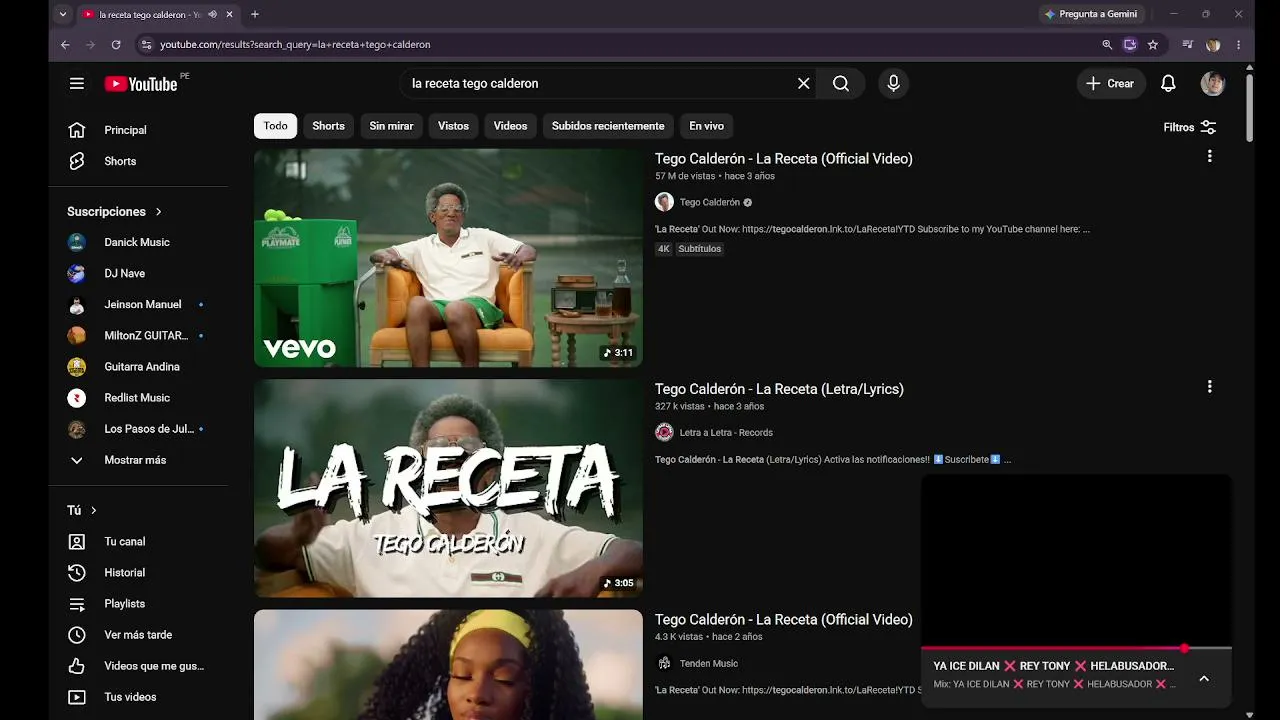This screenshot has height=720, width=1280.
Task: Click Pregunta a Gemini button
Action: click(1091, 14)
